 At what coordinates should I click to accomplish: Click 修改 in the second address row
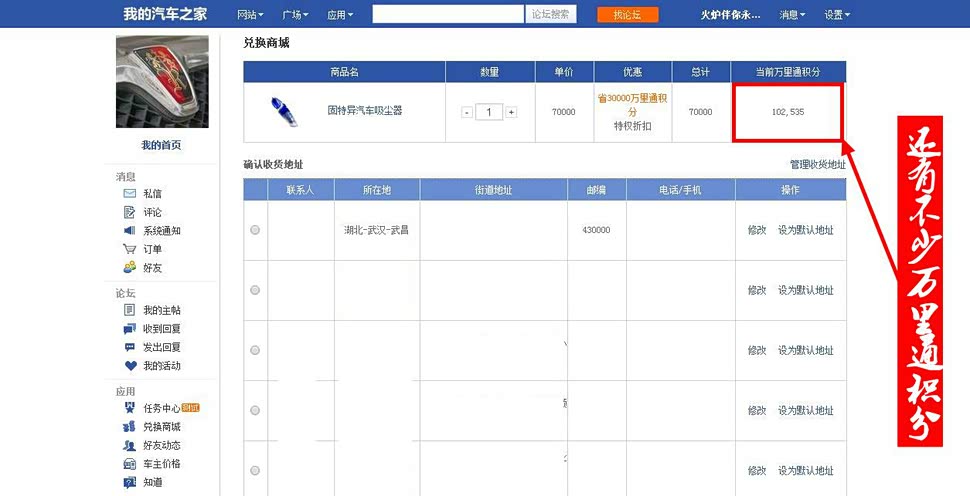[x=757, y=290]
